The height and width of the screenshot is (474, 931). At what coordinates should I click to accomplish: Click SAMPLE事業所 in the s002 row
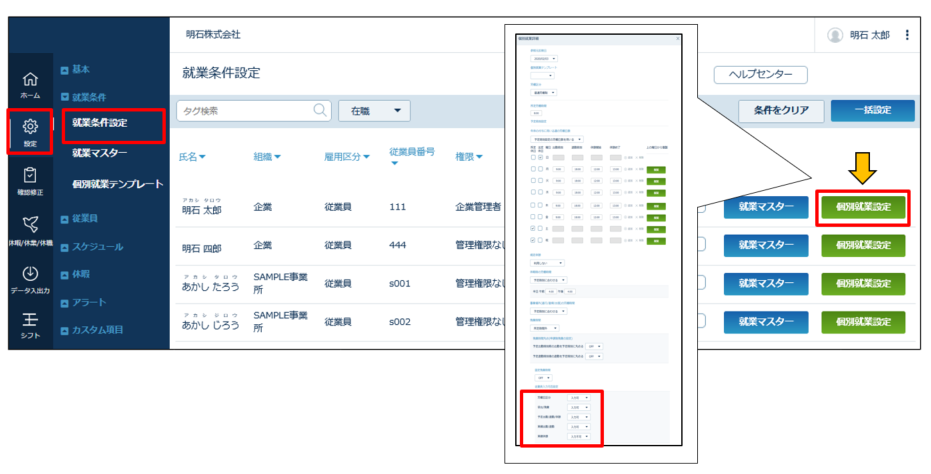[280, 321]
